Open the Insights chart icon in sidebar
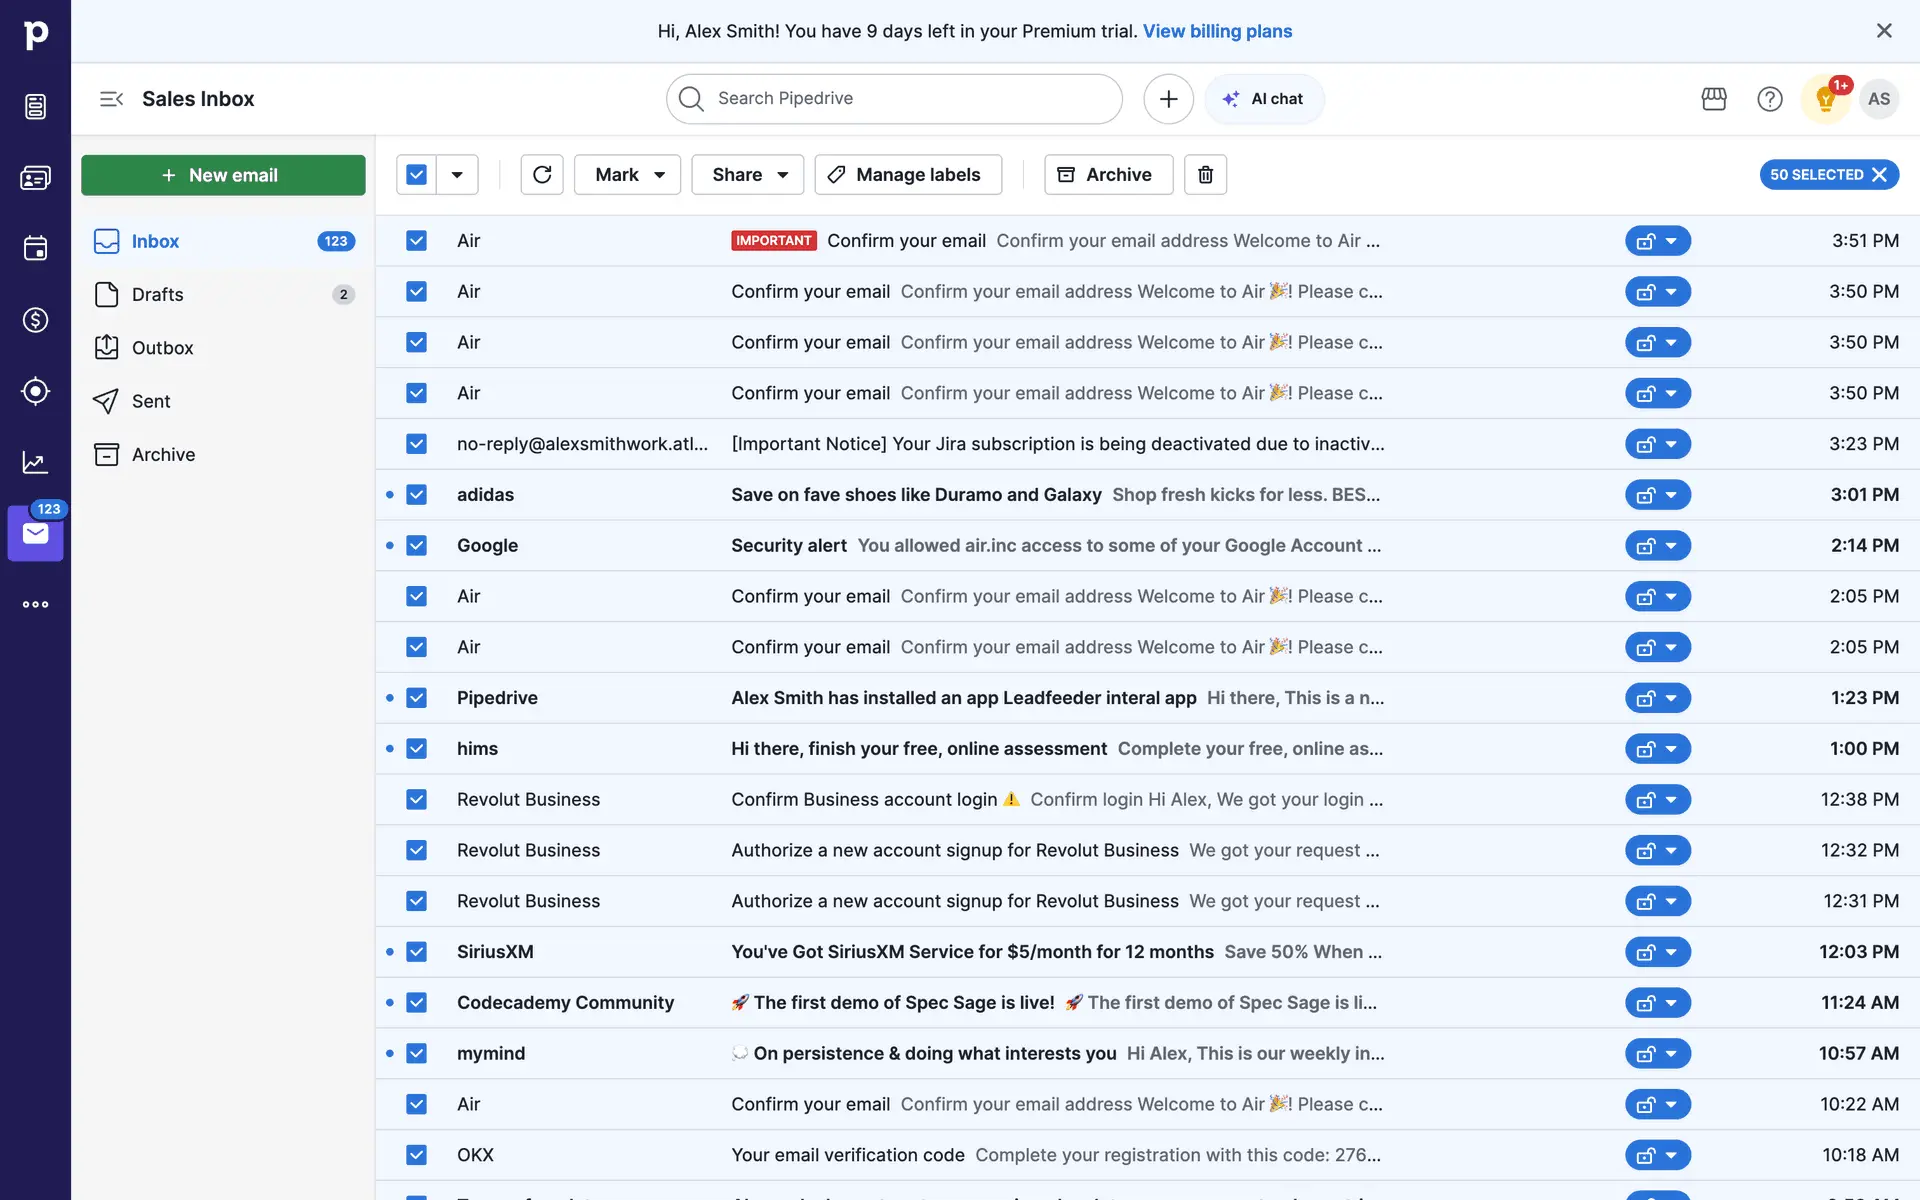Image resolution: width=1920 pixels, height=1200 pixels. pyautogui.click(x=35, y=462)
